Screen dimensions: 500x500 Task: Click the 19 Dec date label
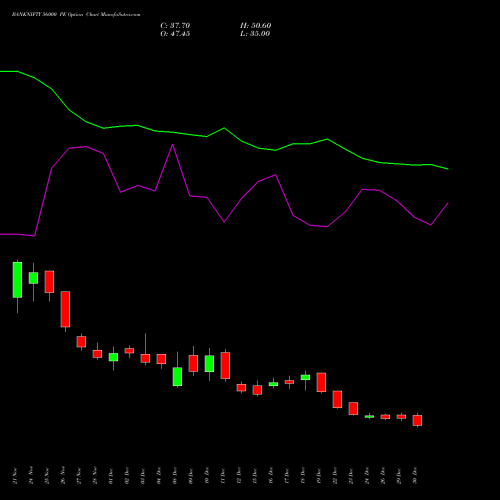click(319, 476)
